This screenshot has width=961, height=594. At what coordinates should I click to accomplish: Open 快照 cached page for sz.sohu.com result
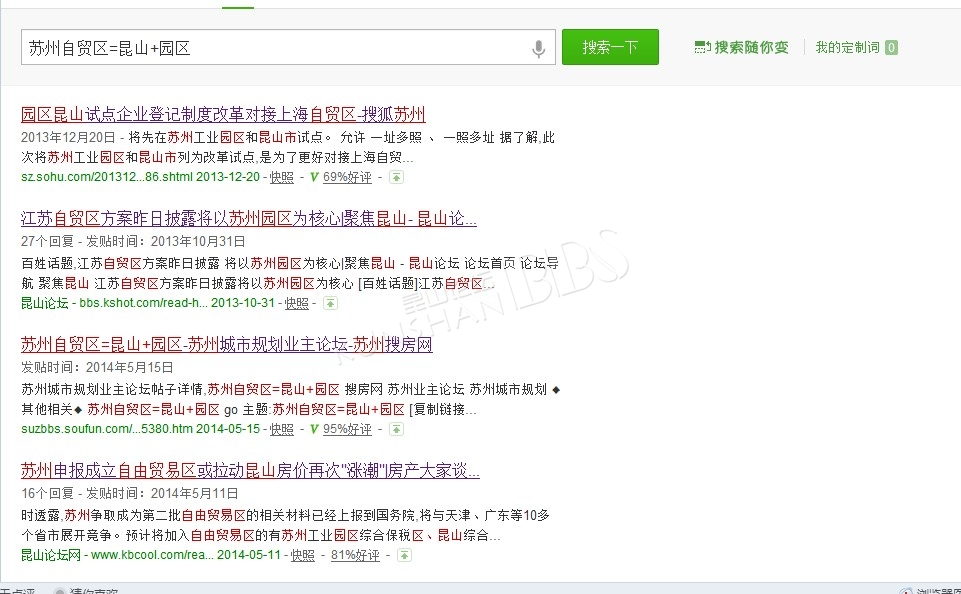tap(281, 177)
